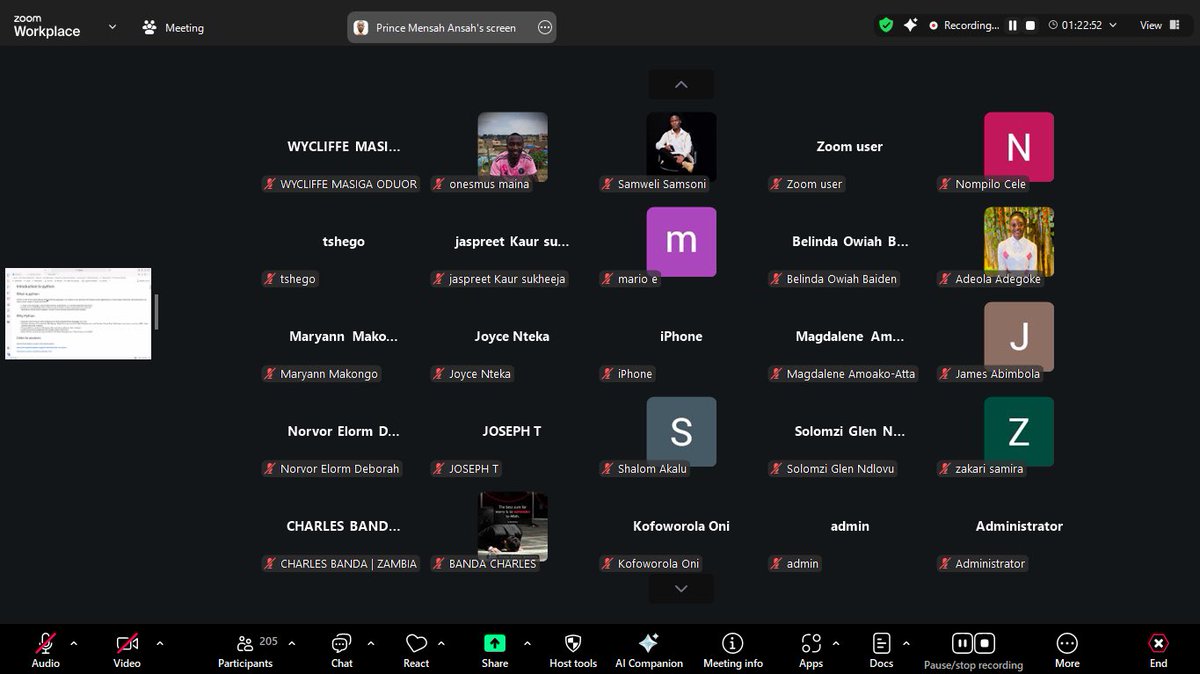Open the shared screen thumbnail preview

coord(78,313)
